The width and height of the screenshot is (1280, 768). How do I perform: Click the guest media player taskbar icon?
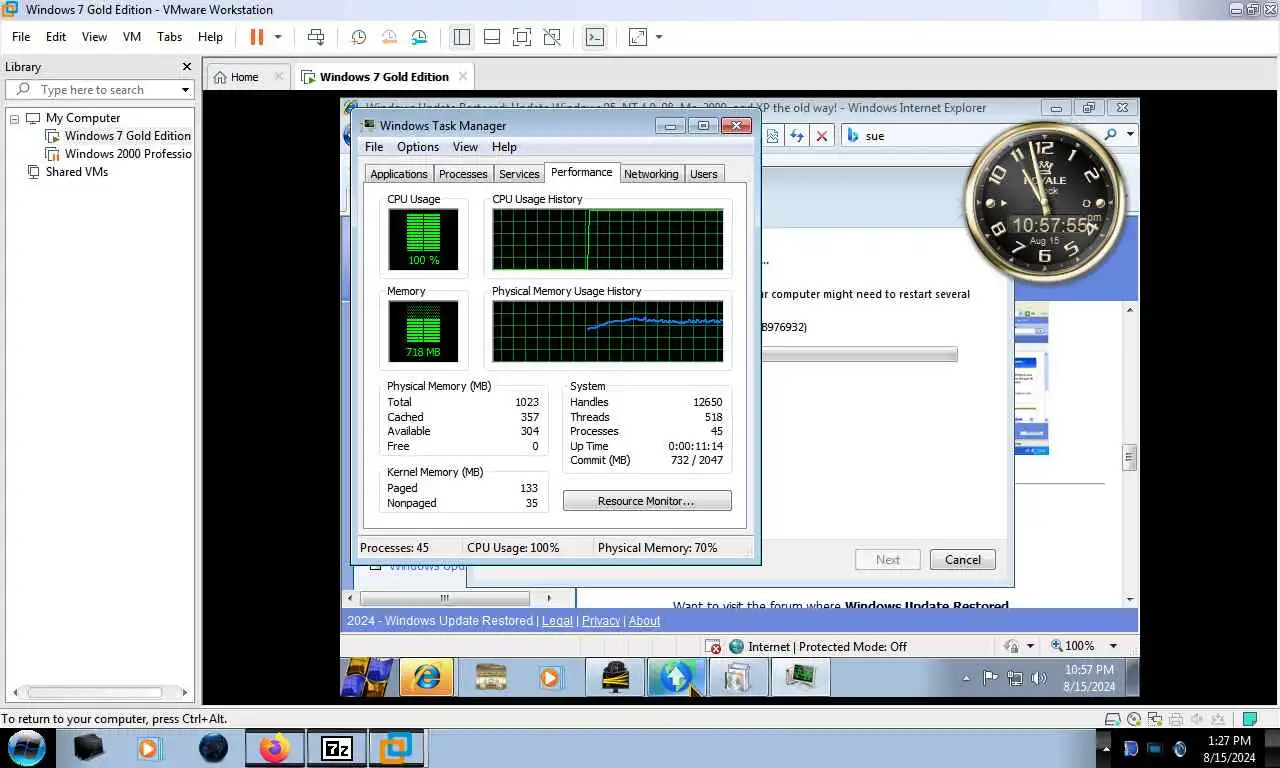click(x=550, y=678)
